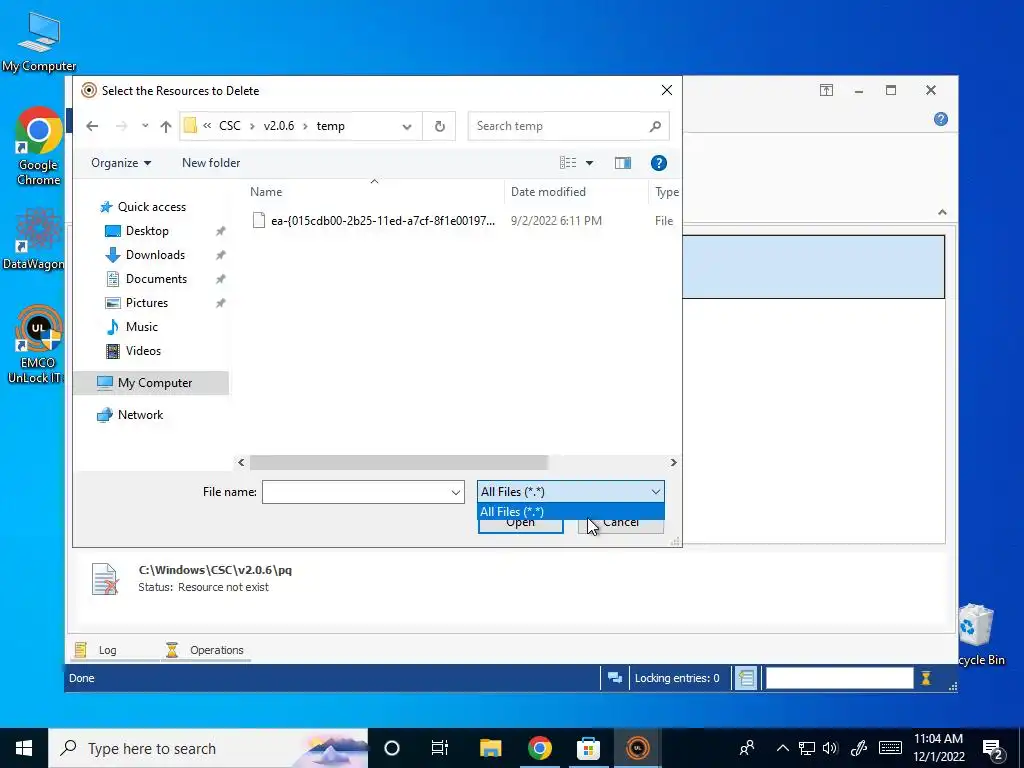Click status bar messages icon
The image size is (1024, 768).
pos(615,678)
